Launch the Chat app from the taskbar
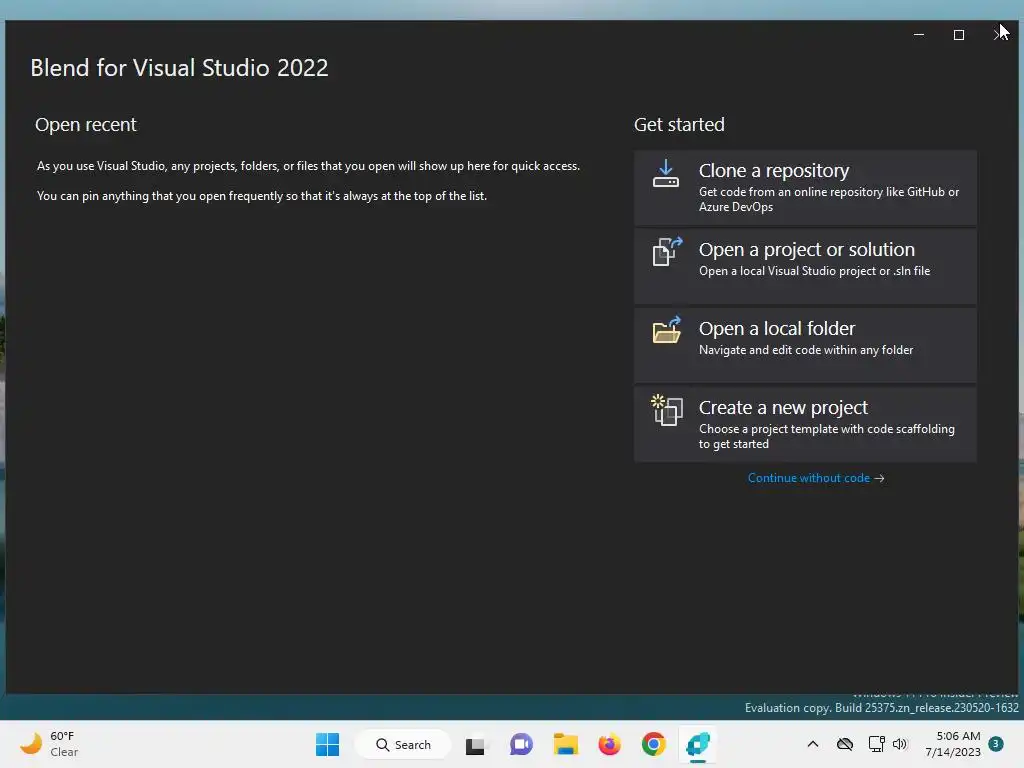Screen dimensions: 1024x768 (x=521, y=744)
